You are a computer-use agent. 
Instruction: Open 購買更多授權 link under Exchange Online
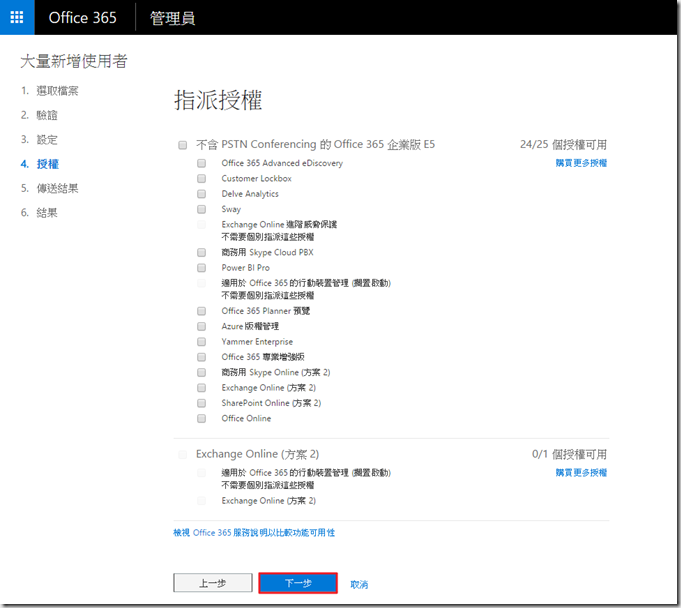tap(581, 472)
